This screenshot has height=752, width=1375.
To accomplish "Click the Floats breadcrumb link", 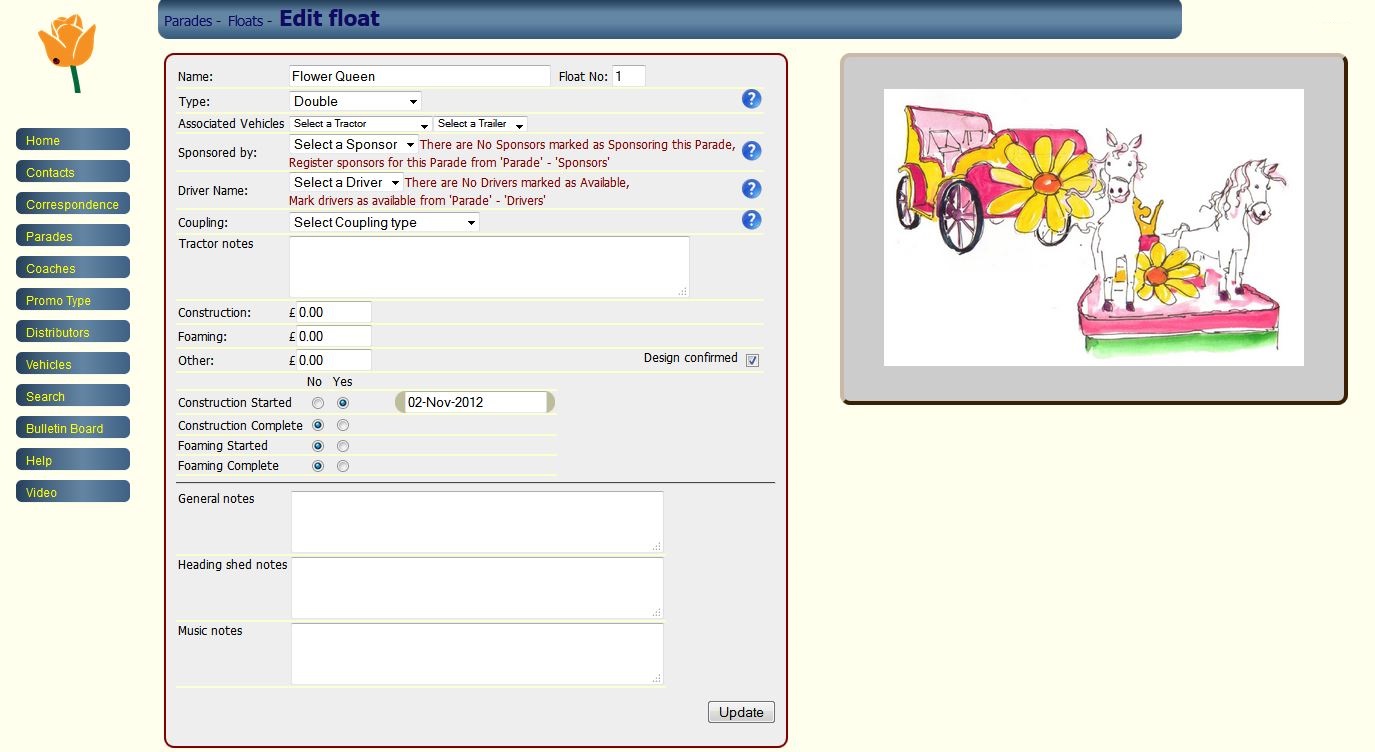I will click(245, 20).
